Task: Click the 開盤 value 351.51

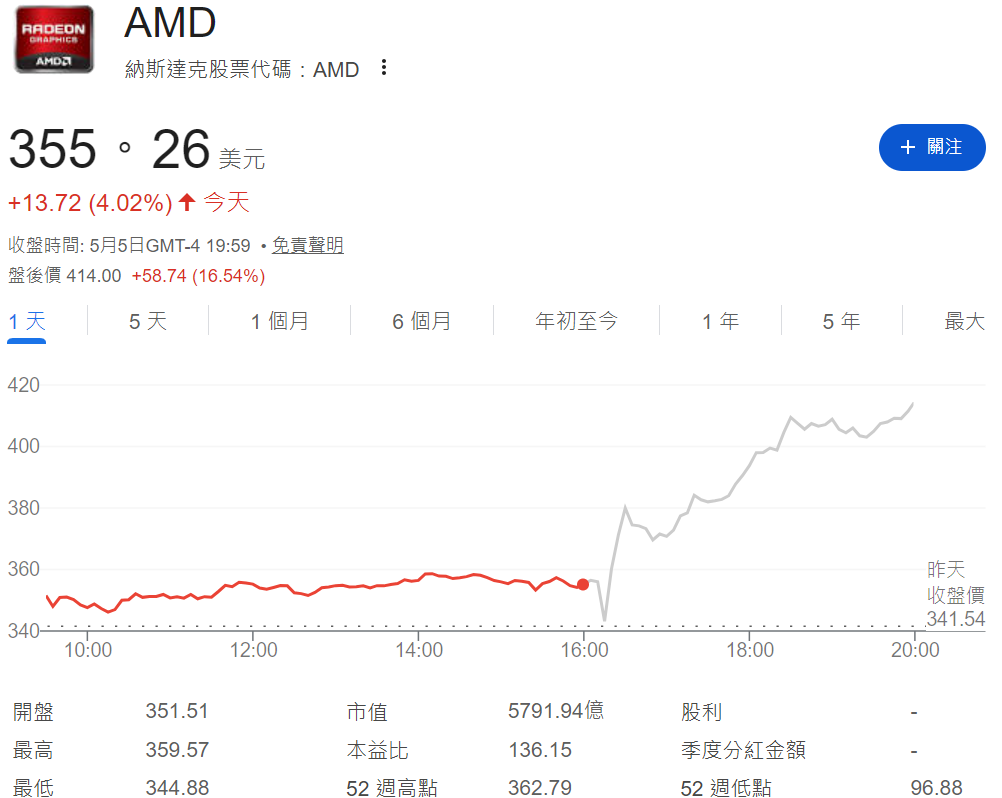Action: pos(177,711)
